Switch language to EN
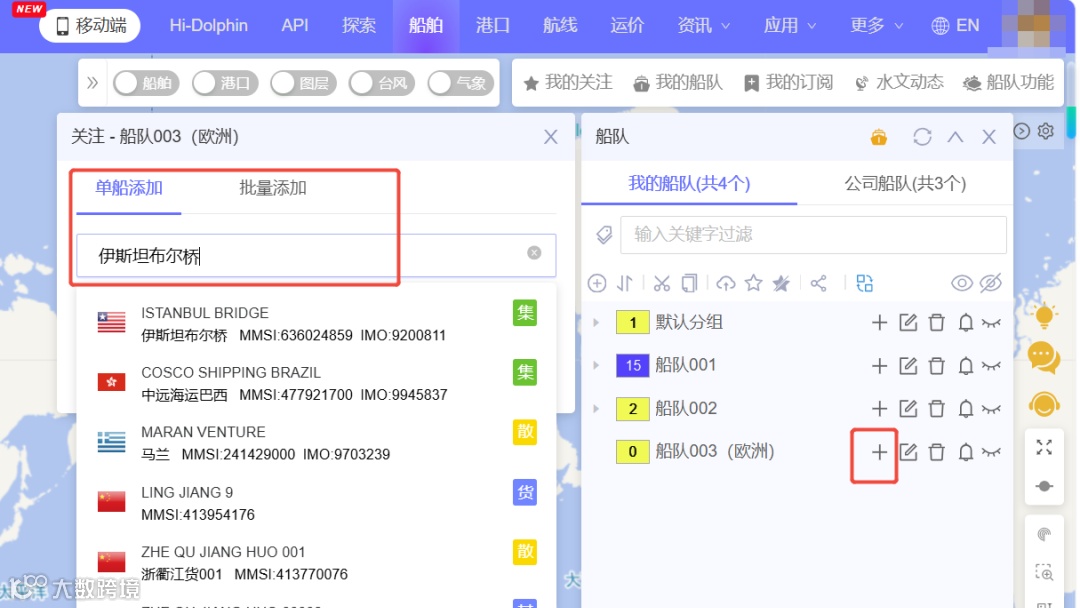This screenshot has height=608, width=1080. click(x=955, y=25)
